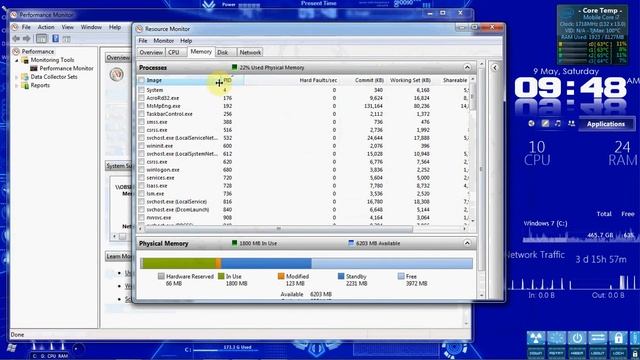
Task: Click globe icon under desktop clock
Action: click(531, 123)
